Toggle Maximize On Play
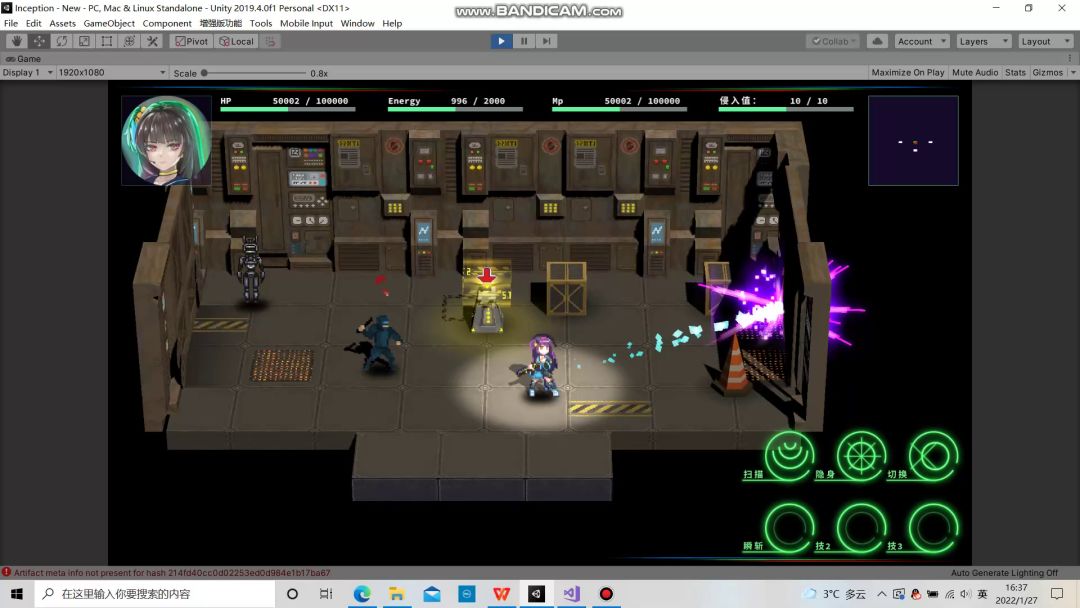The width and height of the screenshot is (1080, 608). (907, 73)
